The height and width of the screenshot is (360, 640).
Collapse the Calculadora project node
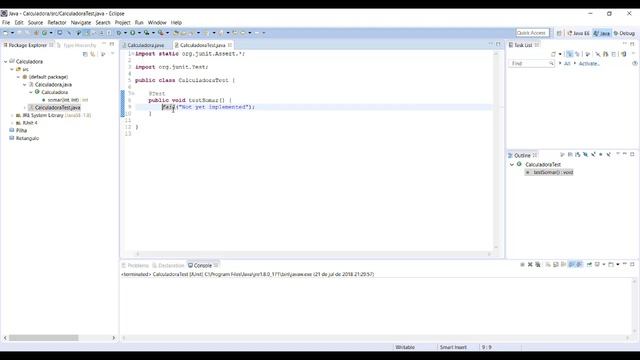pos(6,61)
